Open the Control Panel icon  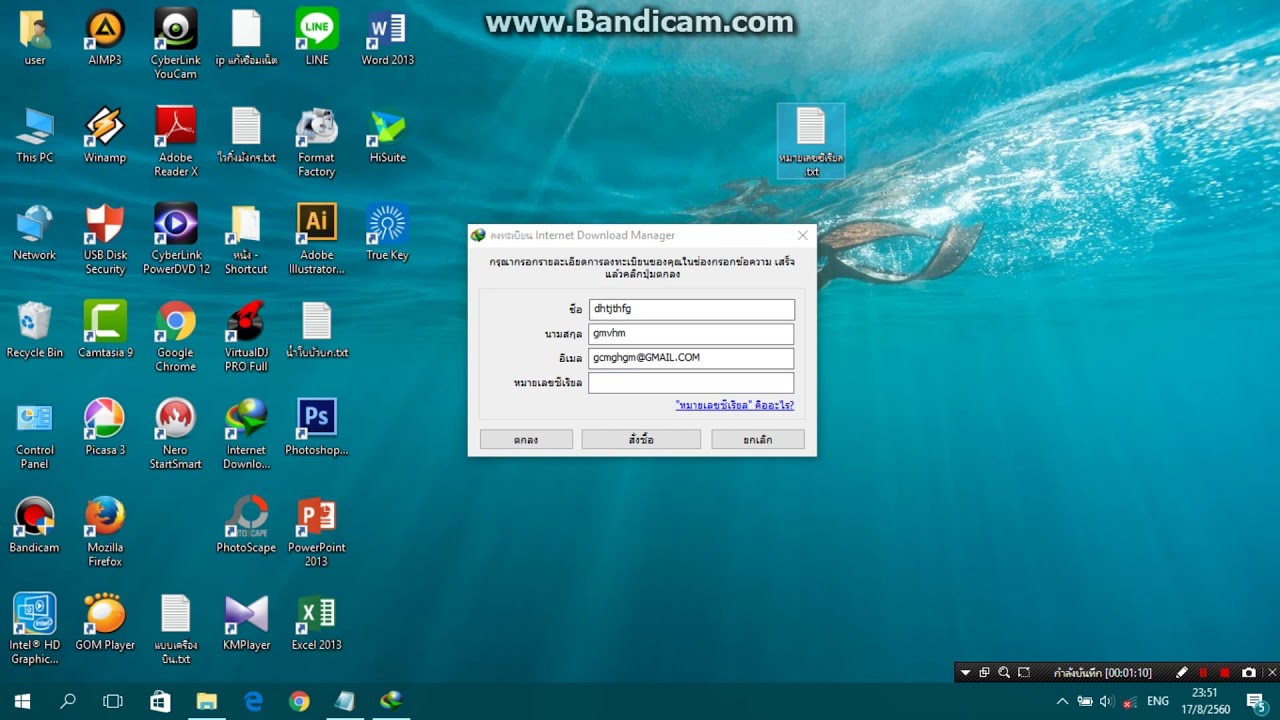pyautogui.click(x=34, y=435)
